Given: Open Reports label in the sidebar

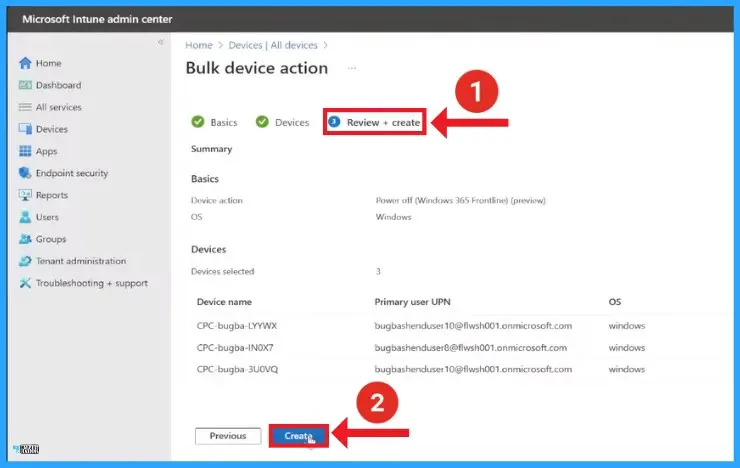Looking at the screenshot, I should [52, 195].
